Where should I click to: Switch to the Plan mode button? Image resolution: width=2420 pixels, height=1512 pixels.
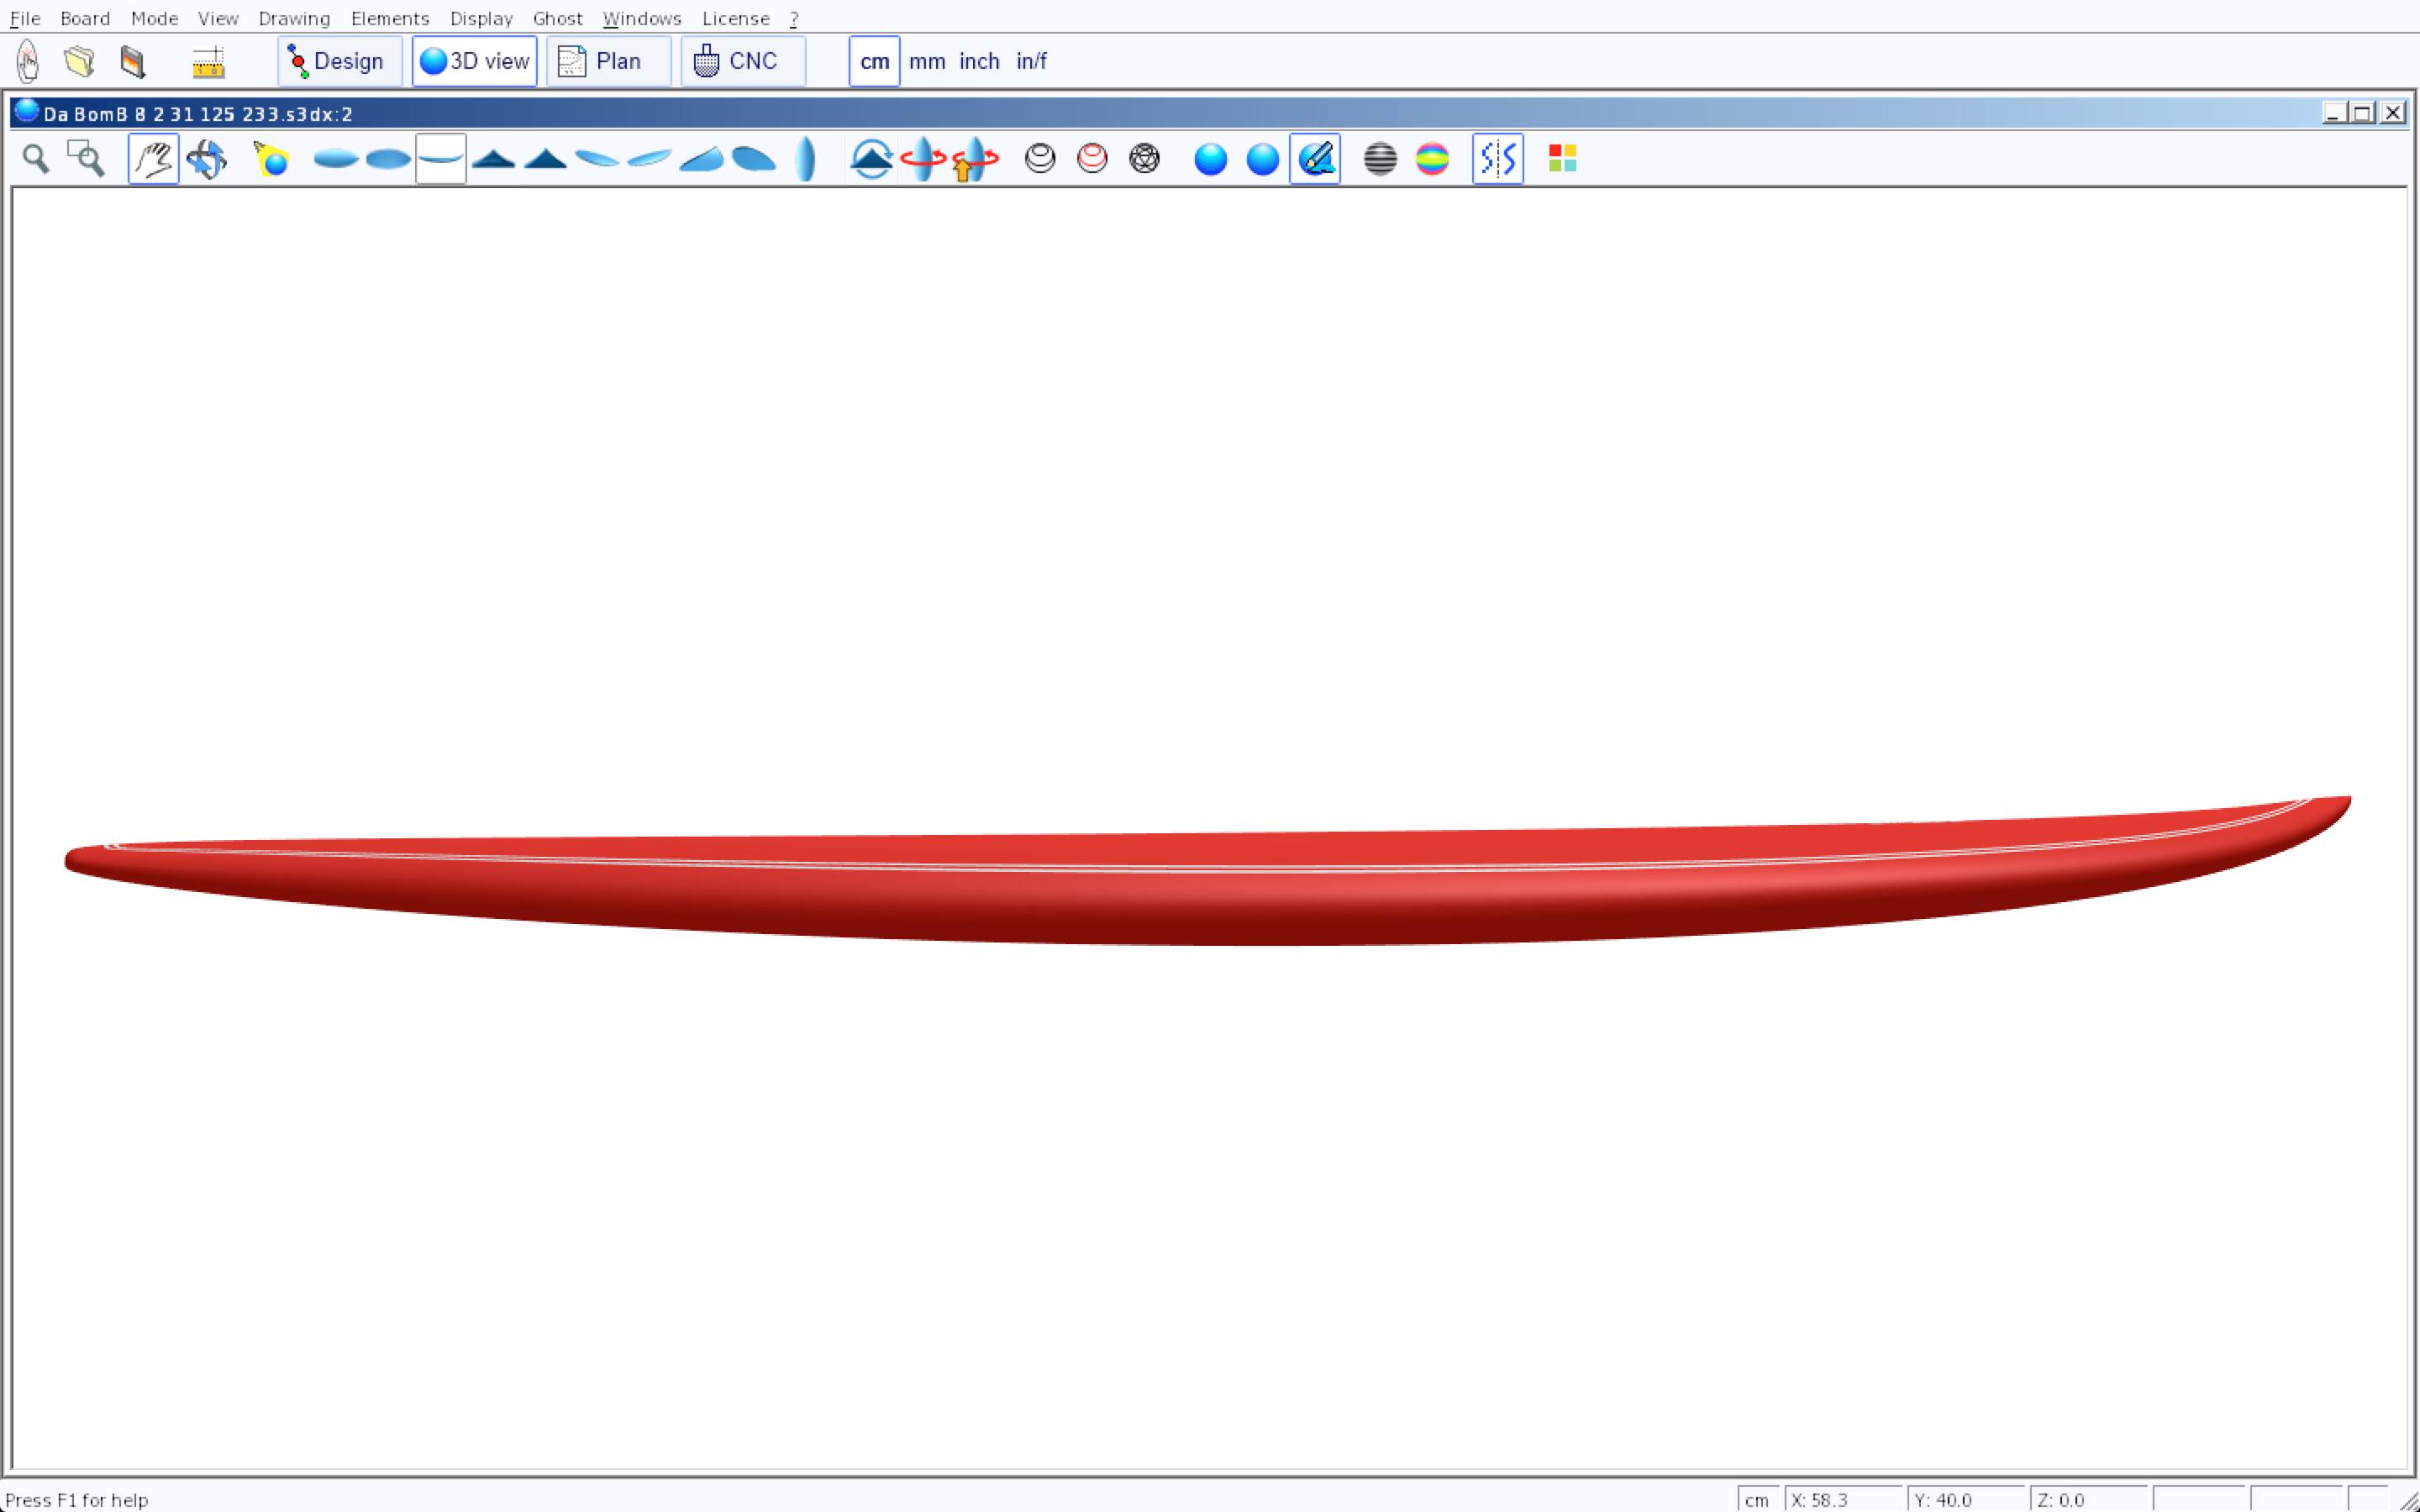[x=608, y=62]
